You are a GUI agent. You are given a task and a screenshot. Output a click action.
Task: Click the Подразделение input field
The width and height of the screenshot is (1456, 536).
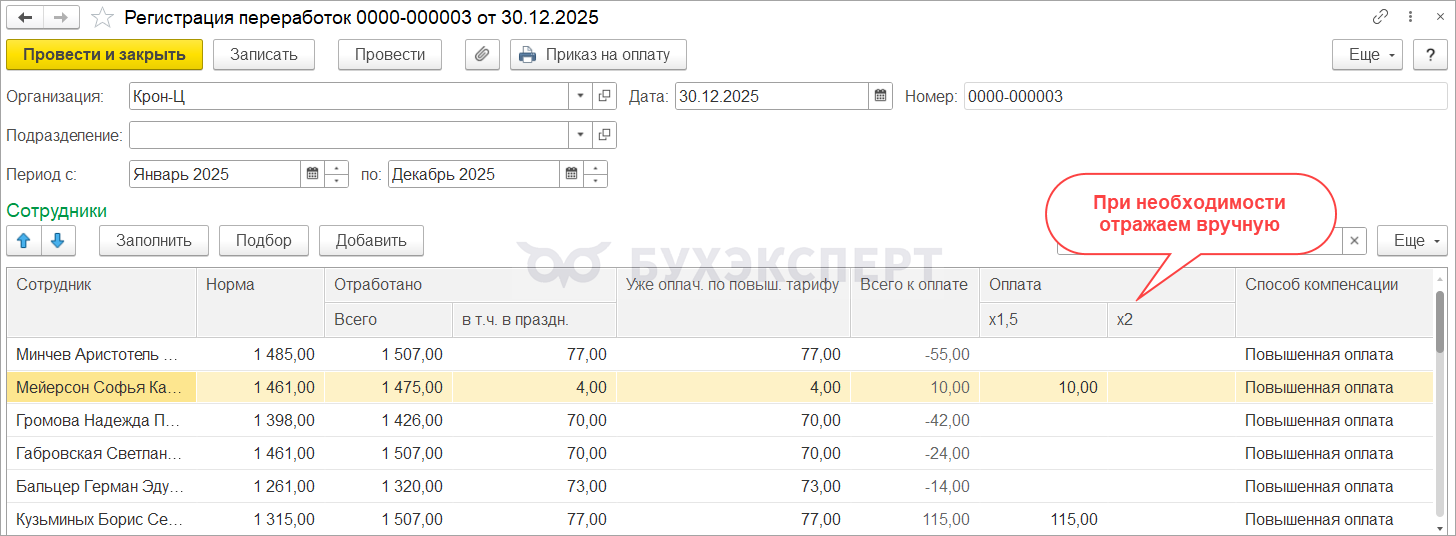(349, 135)
